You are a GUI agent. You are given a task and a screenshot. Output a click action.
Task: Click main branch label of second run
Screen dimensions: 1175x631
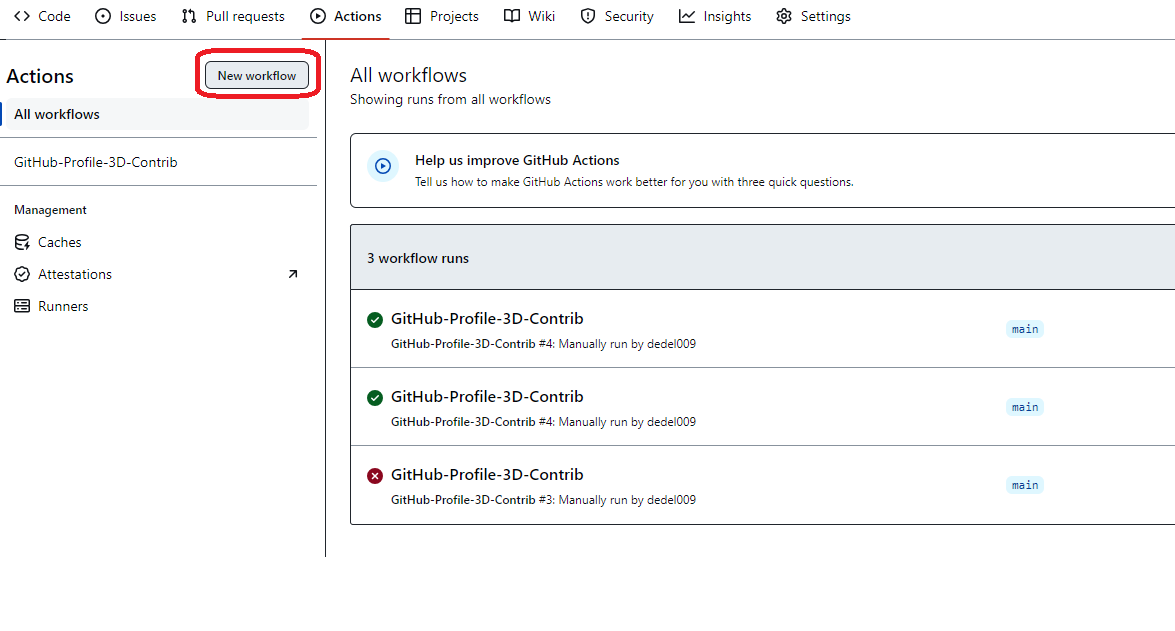[1025, 407]
